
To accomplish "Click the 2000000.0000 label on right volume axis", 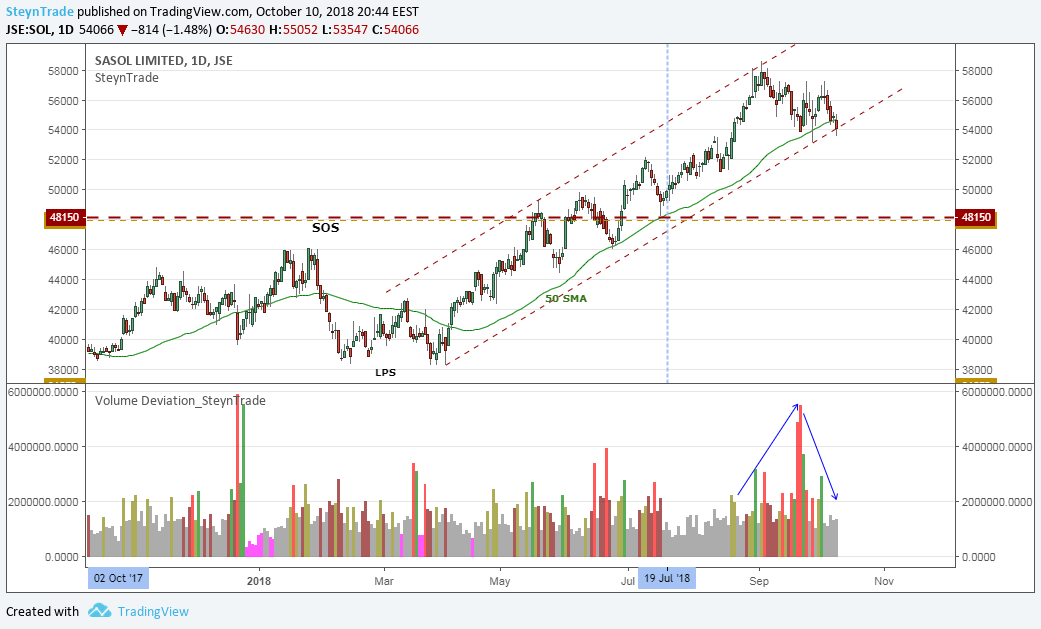I will pos(997,502).
